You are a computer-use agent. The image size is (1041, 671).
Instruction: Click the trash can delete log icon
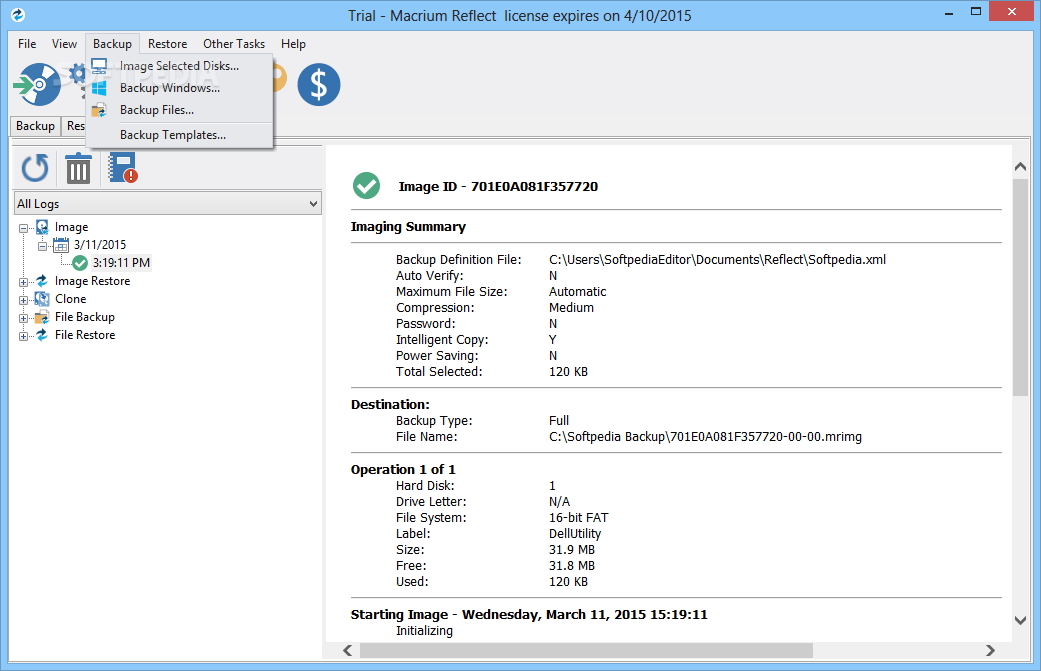pyautogui.click(x=78, y=168)
